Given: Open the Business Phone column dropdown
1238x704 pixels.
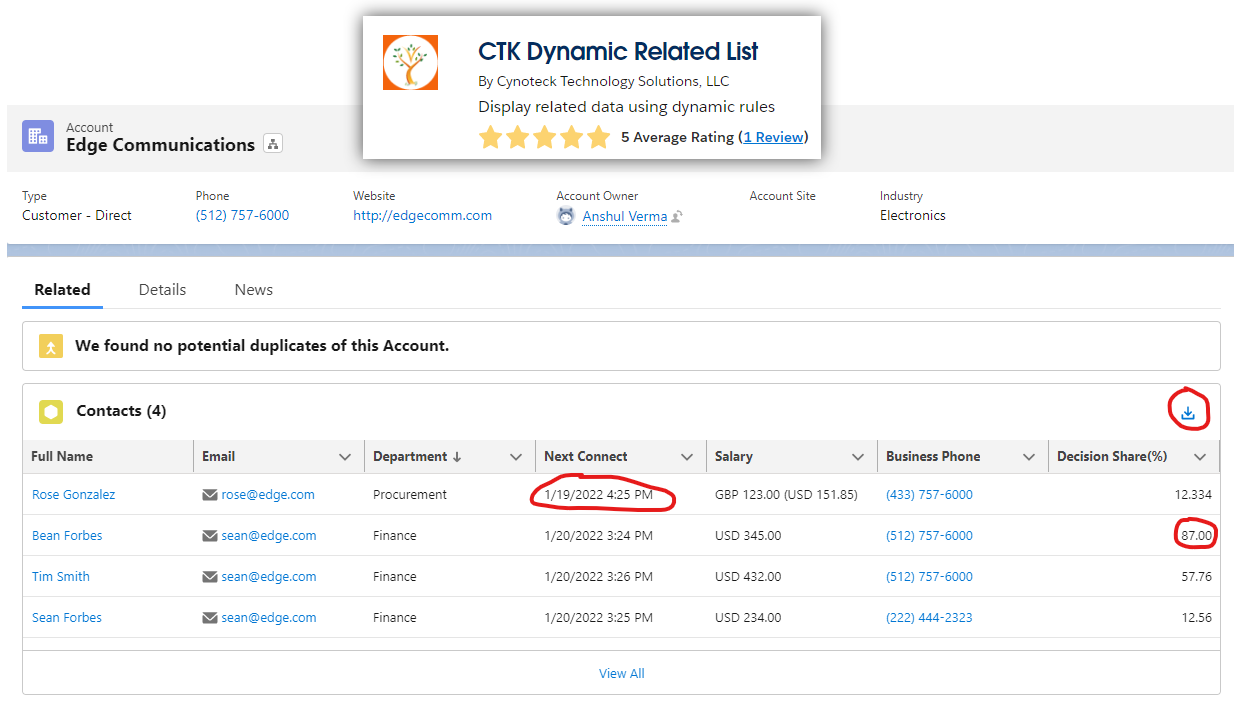Looking at the screenshot, I should 1029,457.
